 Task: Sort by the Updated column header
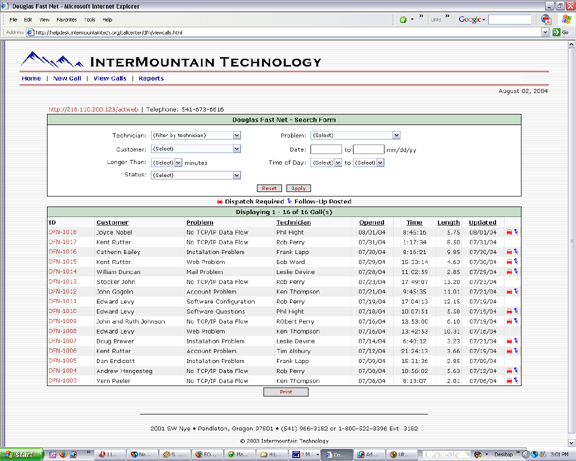pos(483,223)
